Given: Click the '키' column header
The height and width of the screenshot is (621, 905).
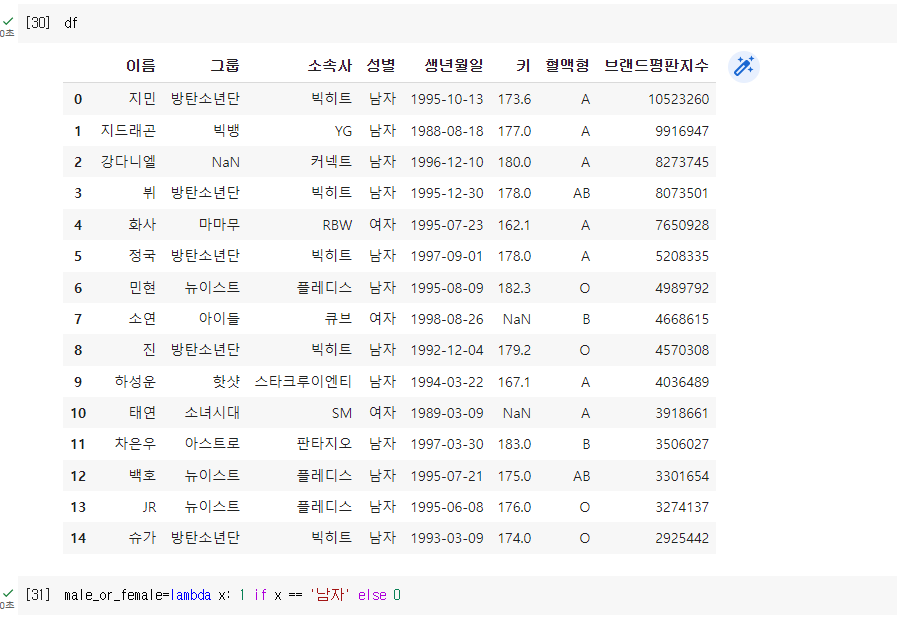Looking at the screenshot, I should pyautogui.click(x=523, y=65).
